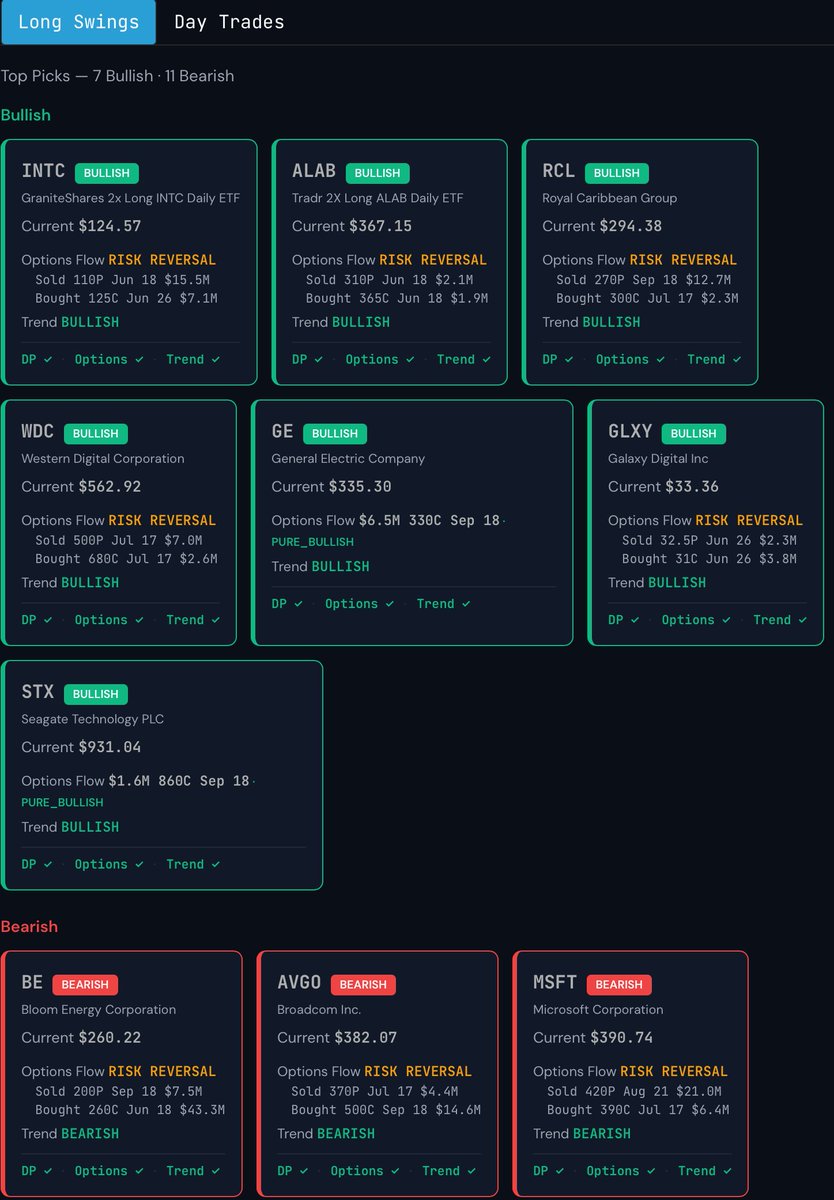Click RISK REVERSAL label on AVGO card
The width and height of the screenshot is (834, 1200).
pyautogui.click(x=418, y=1072)
